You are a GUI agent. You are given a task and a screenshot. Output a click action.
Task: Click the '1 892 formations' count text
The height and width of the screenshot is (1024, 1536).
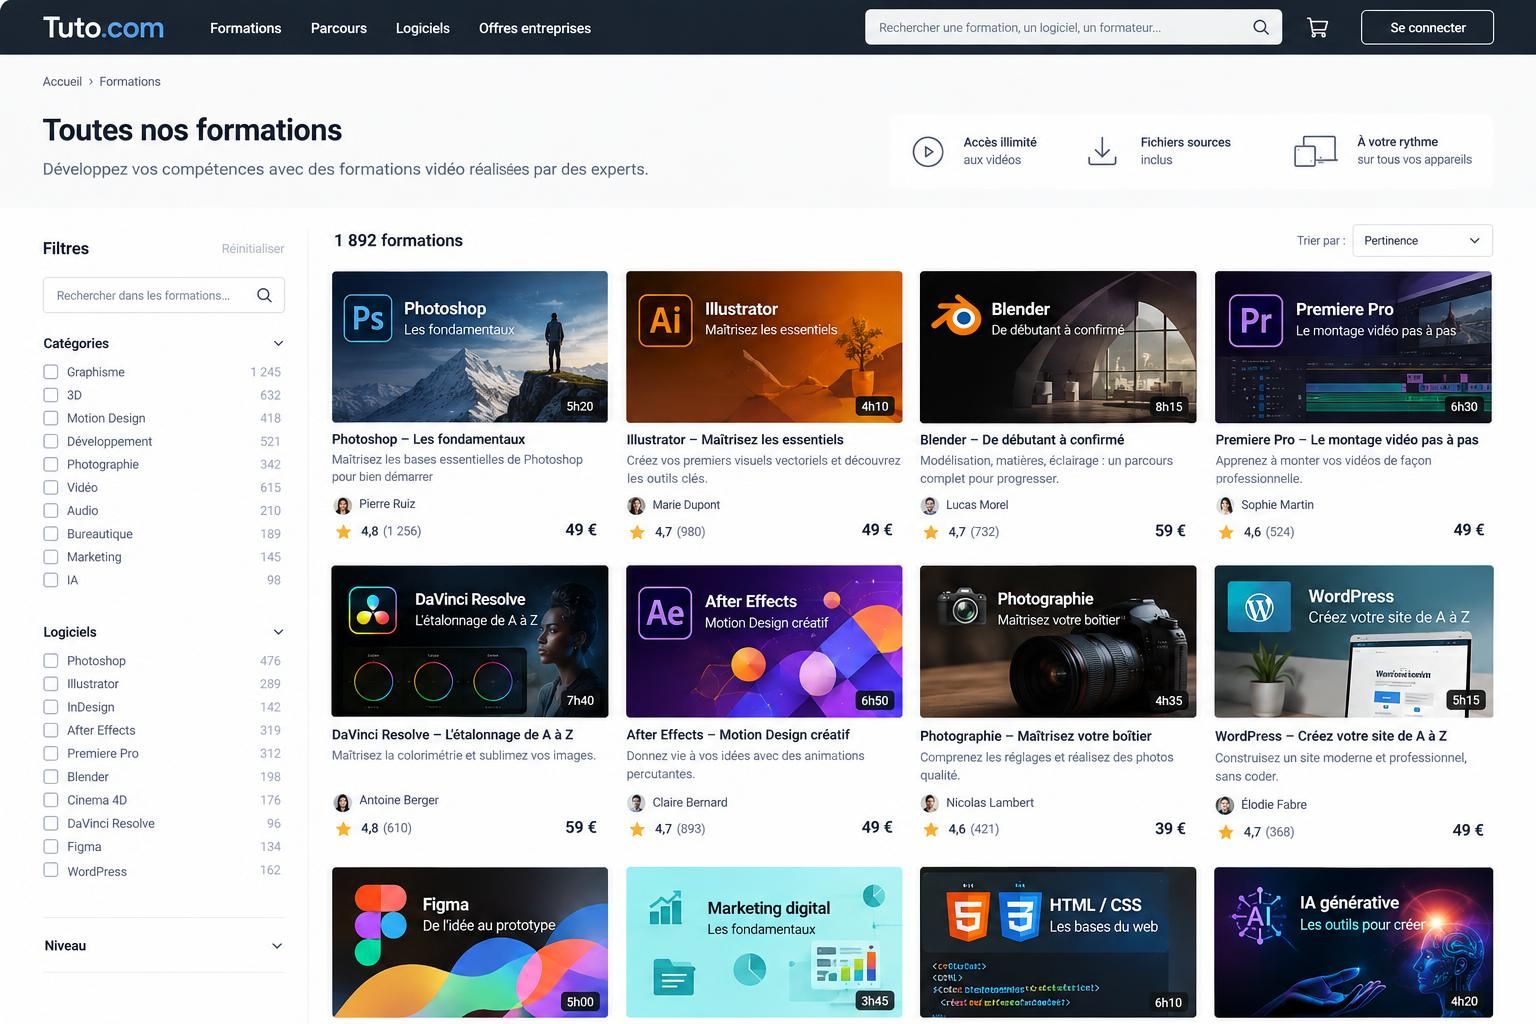(x=398, y=241)
